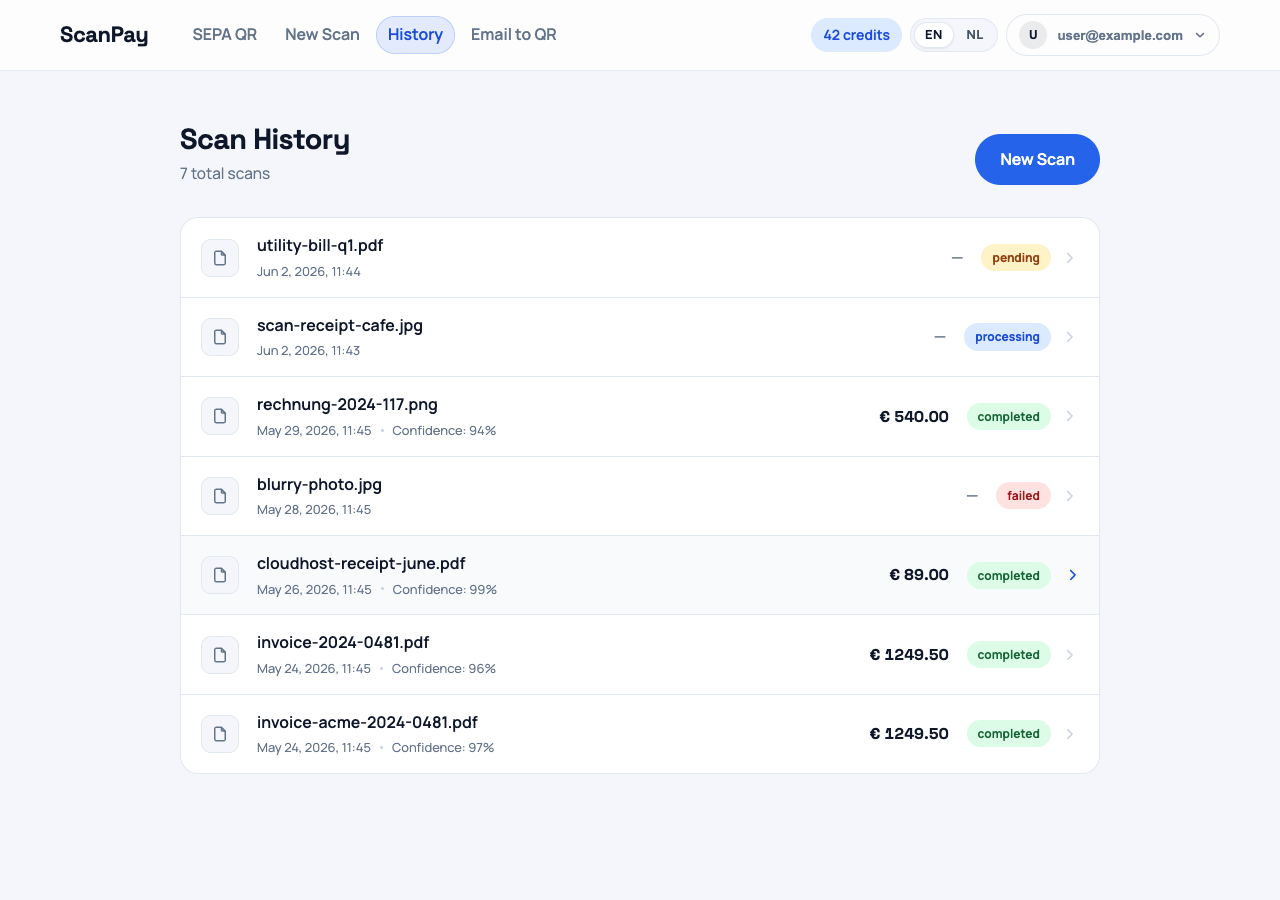The width and height of the screenshot is (1280, 900).
Task: Click the May 26, 2026, 11:45 timestamp
Action: pos(314,590)
